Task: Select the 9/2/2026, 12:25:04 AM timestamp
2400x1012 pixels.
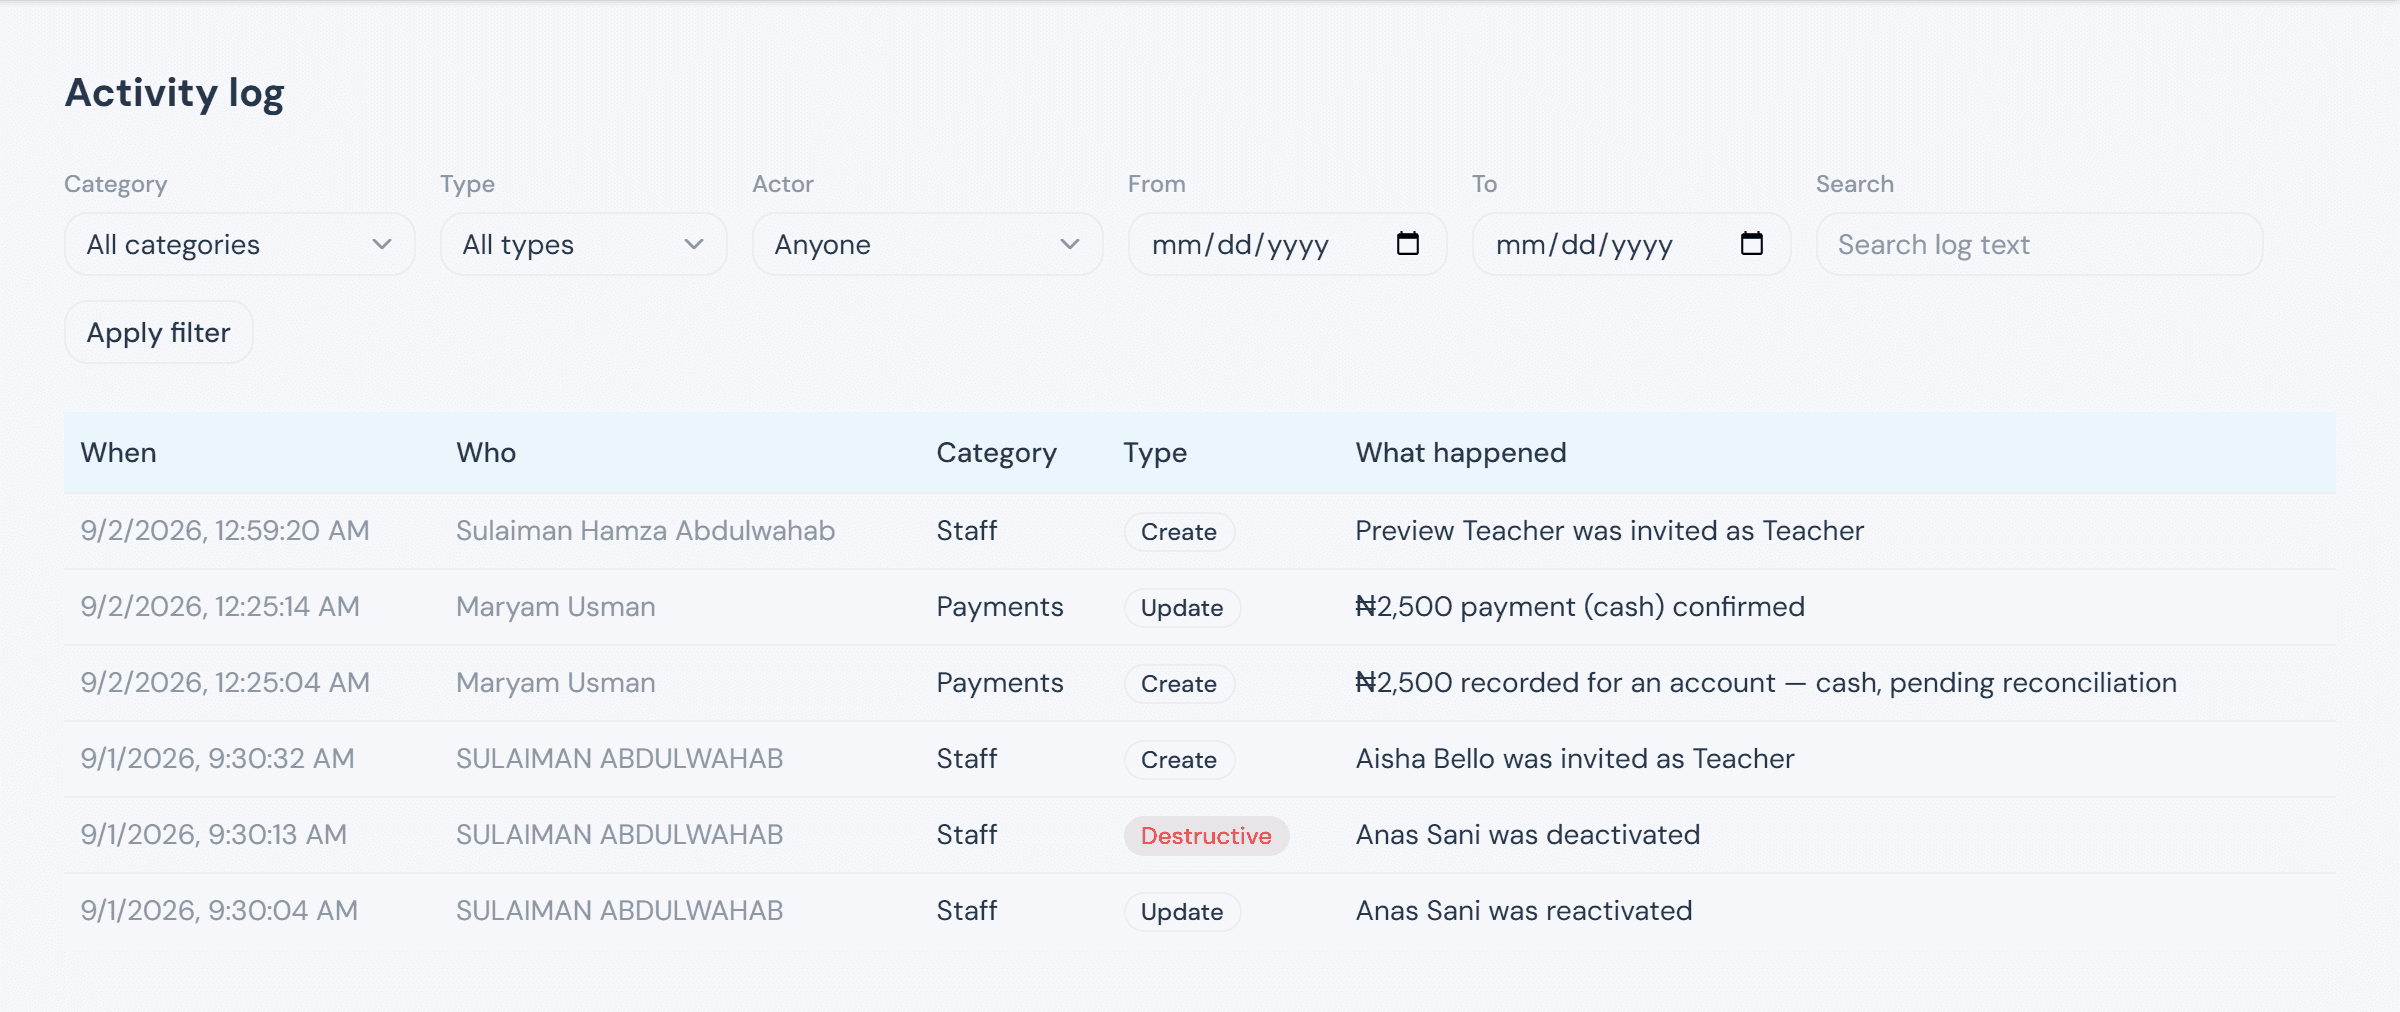Action: pos(225,682)
